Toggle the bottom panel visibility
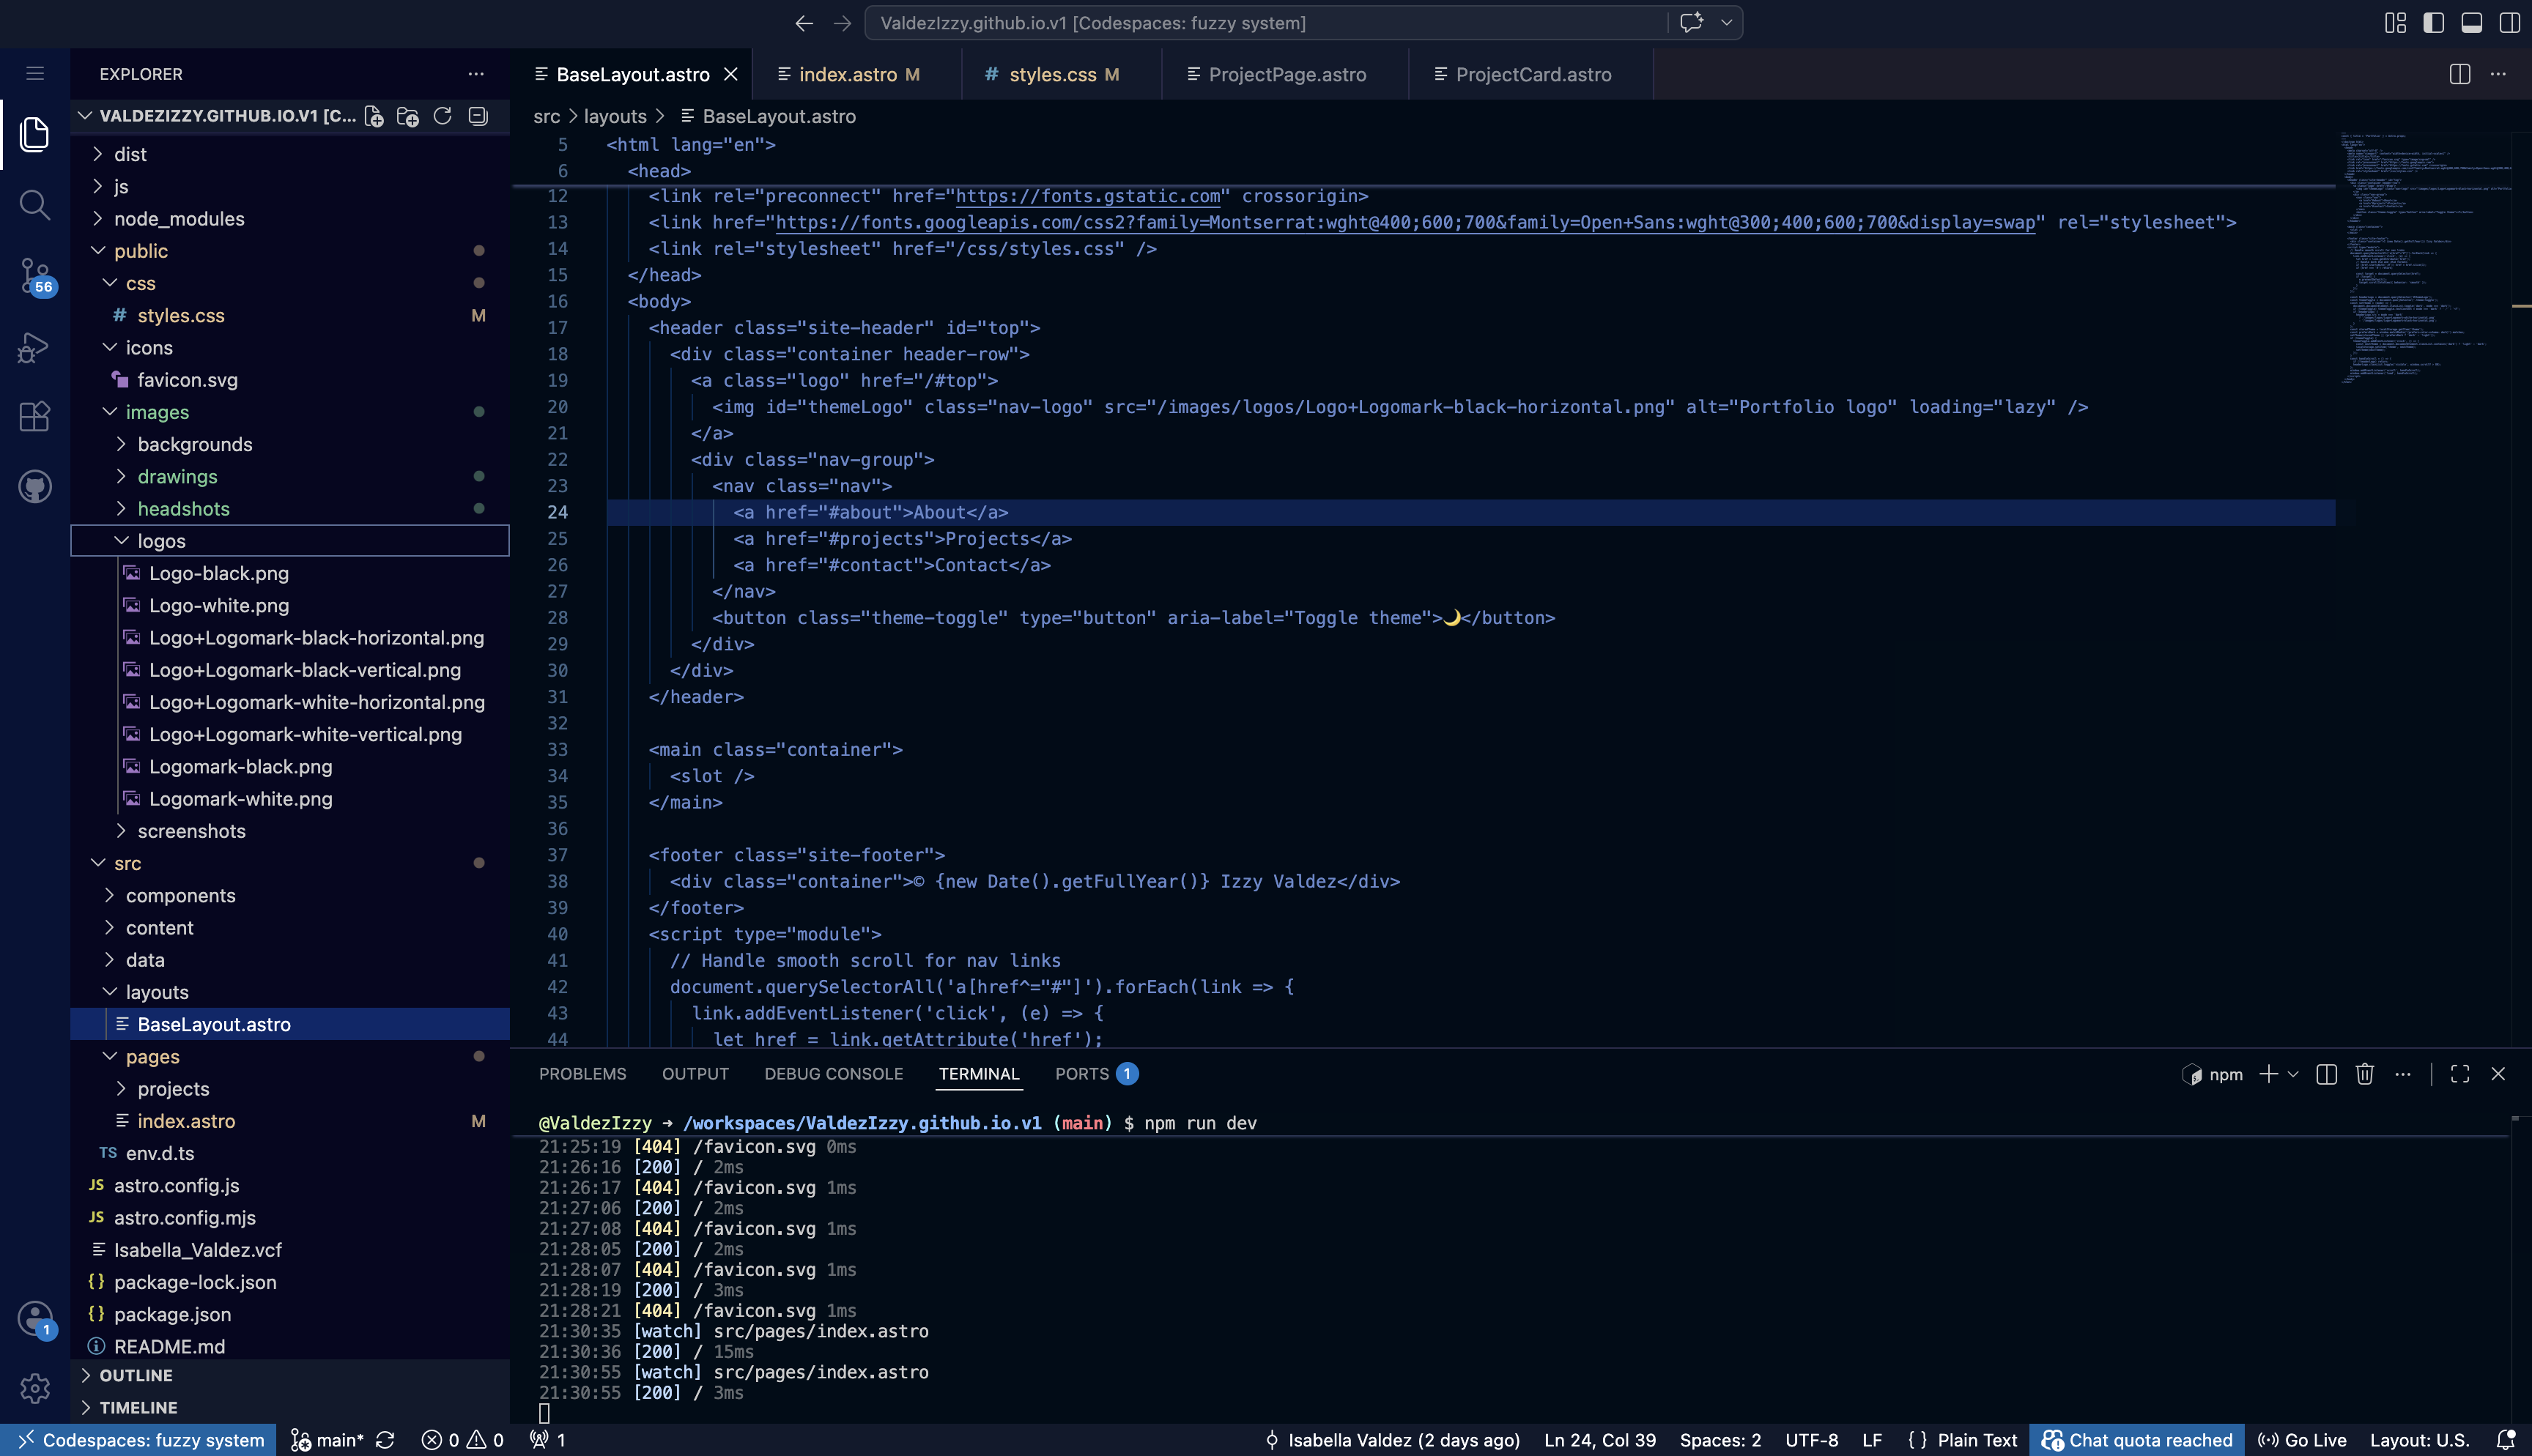The image size is (2532, 1456). (x=2472, y=23)
